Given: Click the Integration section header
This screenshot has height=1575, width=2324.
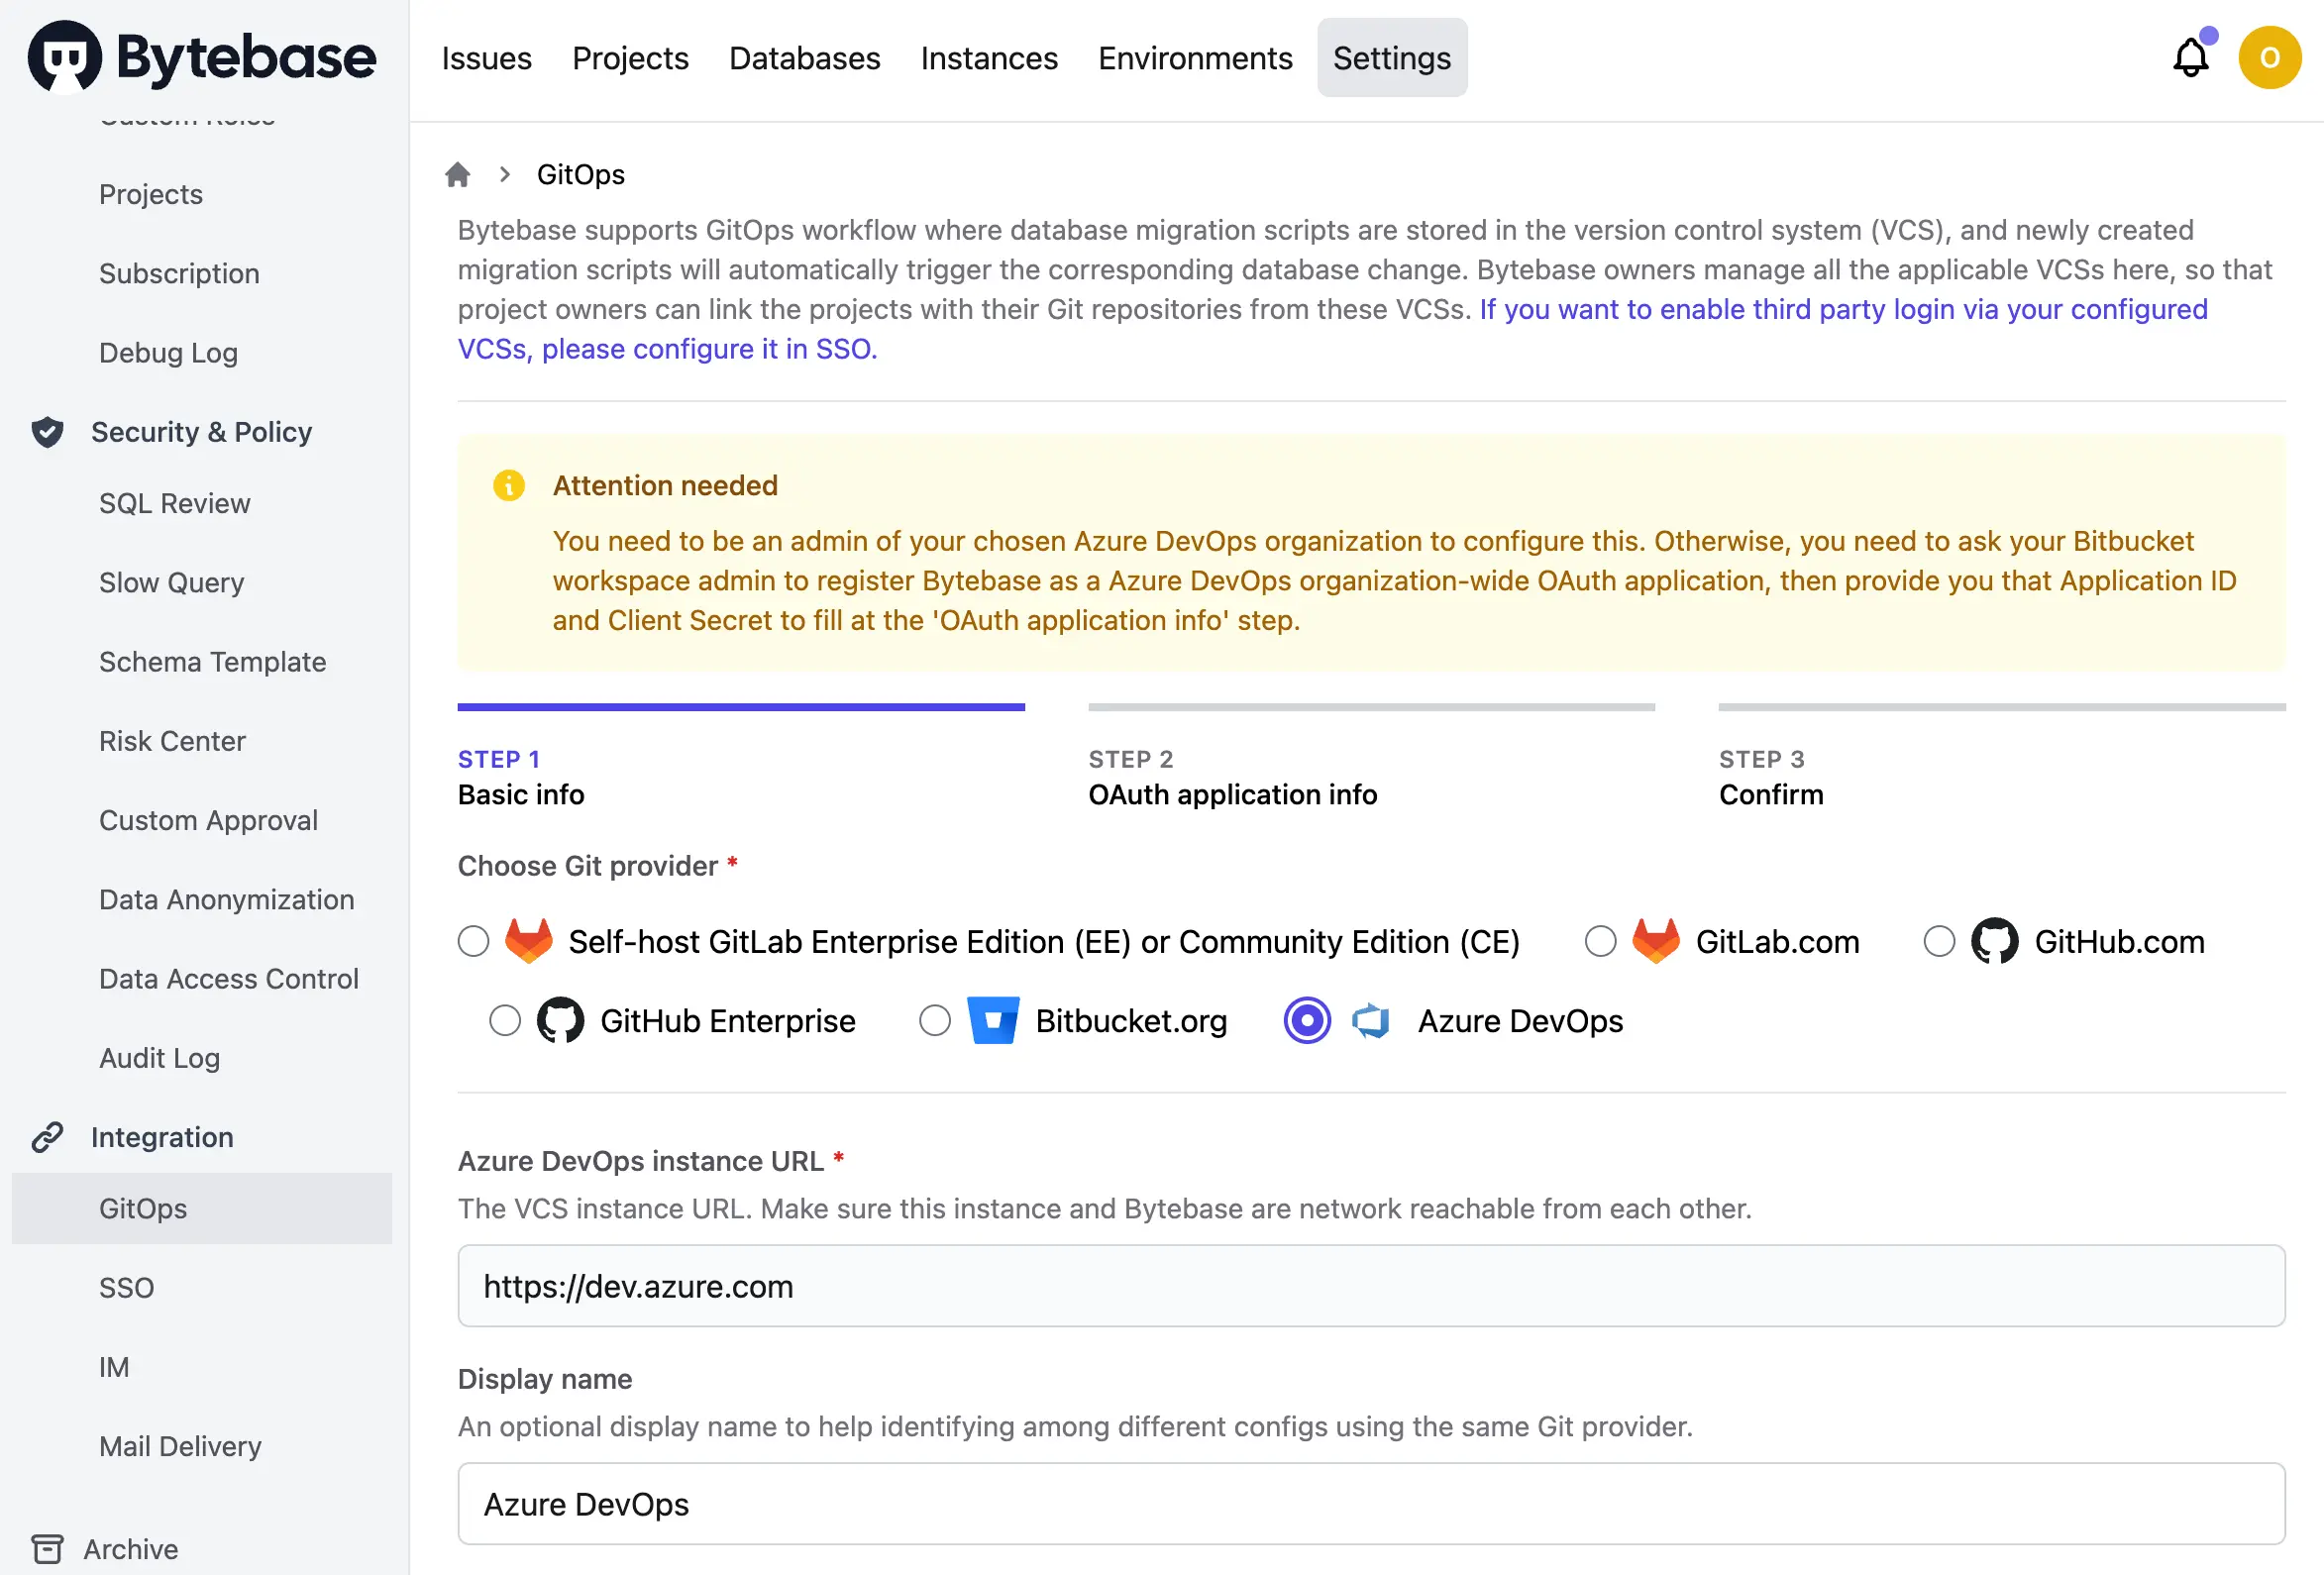Looking at the screenshot, I should tap(162, 1137).
